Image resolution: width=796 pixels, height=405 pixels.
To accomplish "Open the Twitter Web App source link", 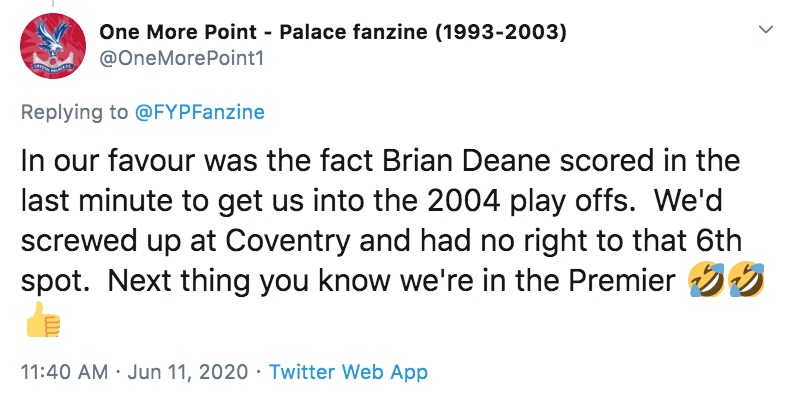I will 348,372.
